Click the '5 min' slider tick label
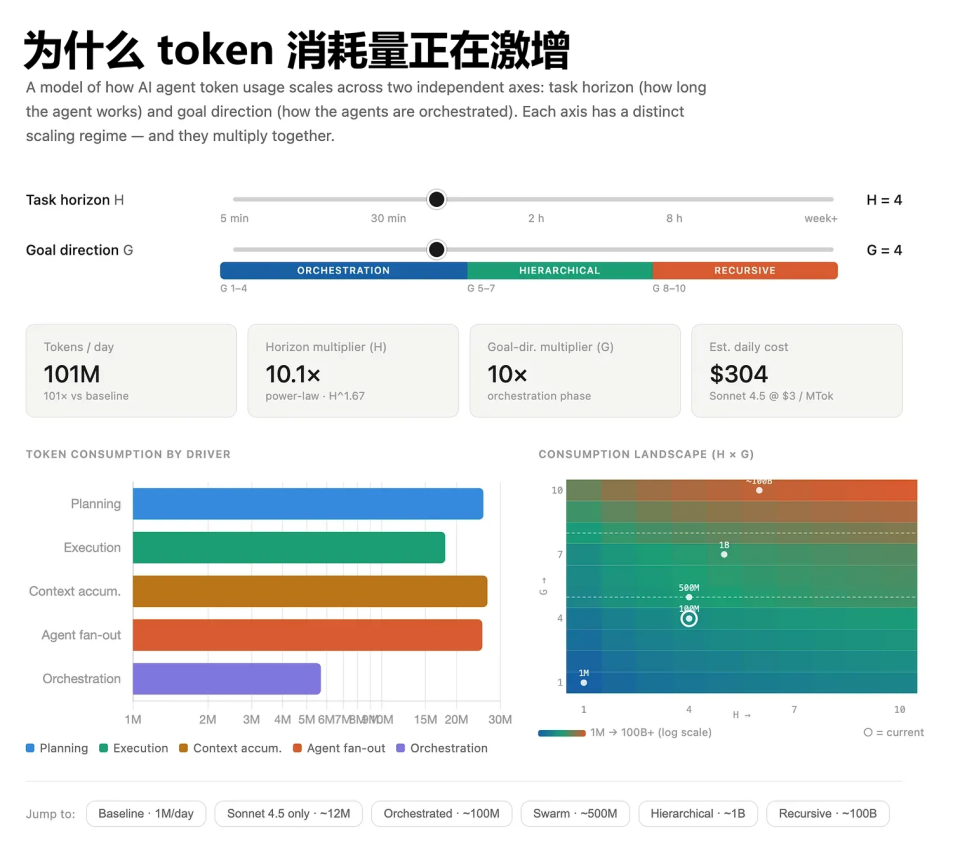 point(234,219)
